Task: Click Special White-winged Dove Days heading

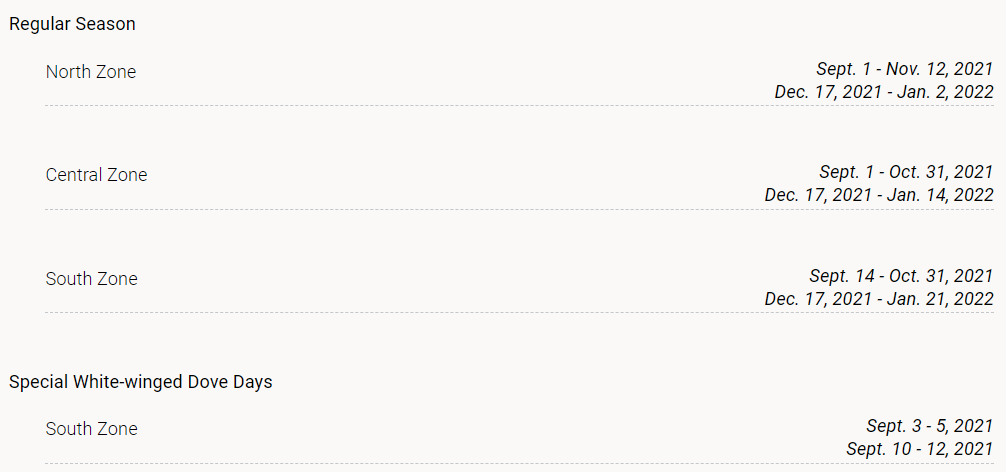Action: [141, 382]
